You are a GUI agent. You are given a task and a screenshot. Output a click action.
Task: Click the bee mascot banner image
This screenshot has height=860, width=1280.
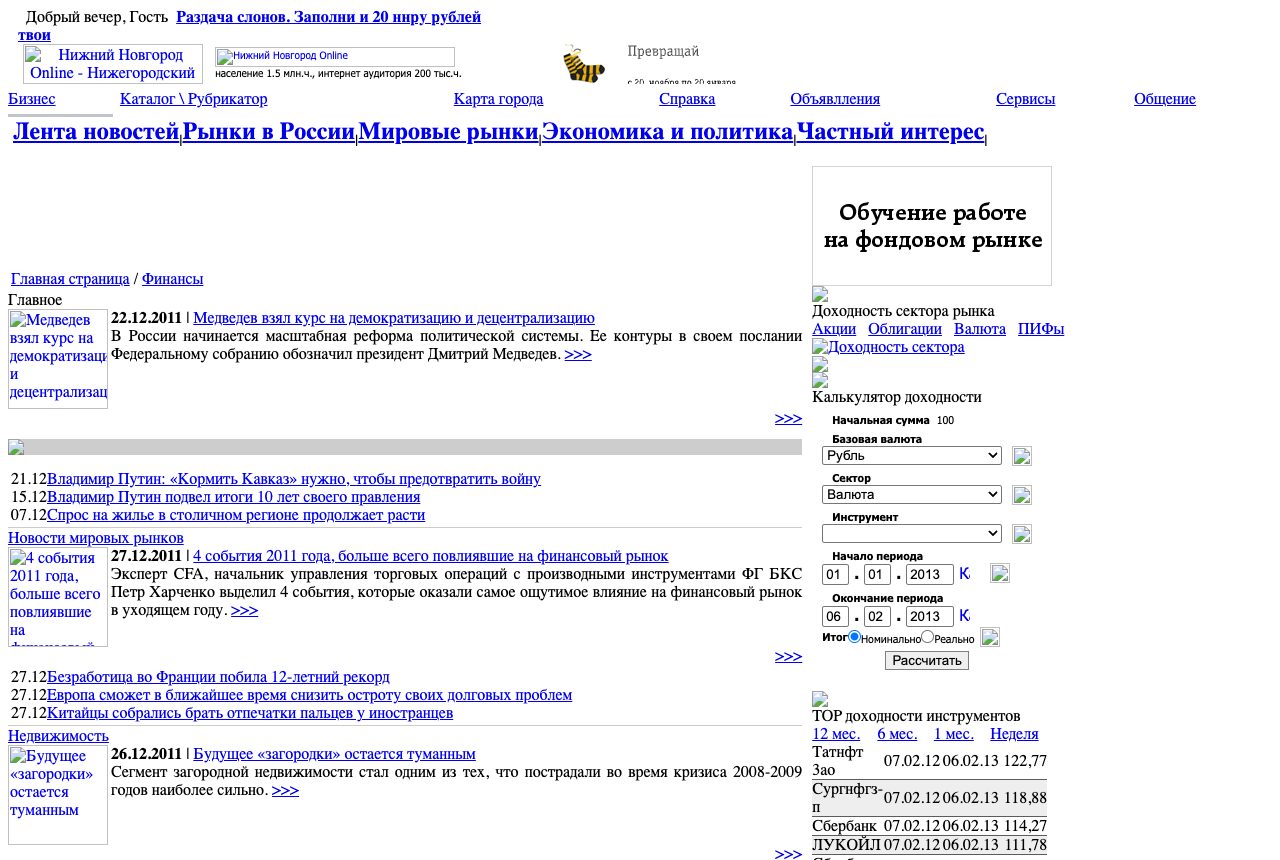pyautogui.click(x=584, y=64)
